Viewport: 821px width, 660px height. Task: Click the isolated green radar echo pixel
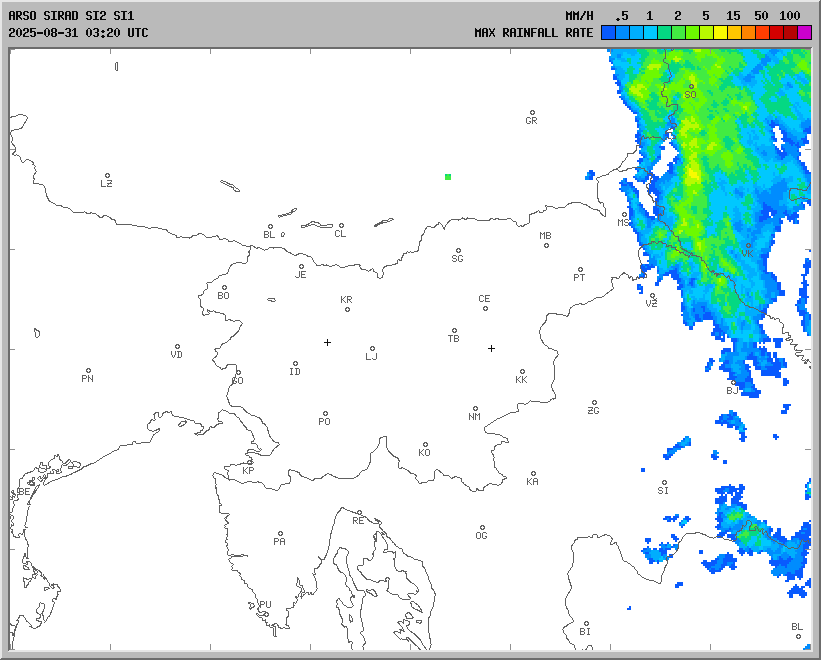click(x=448, y=177)
